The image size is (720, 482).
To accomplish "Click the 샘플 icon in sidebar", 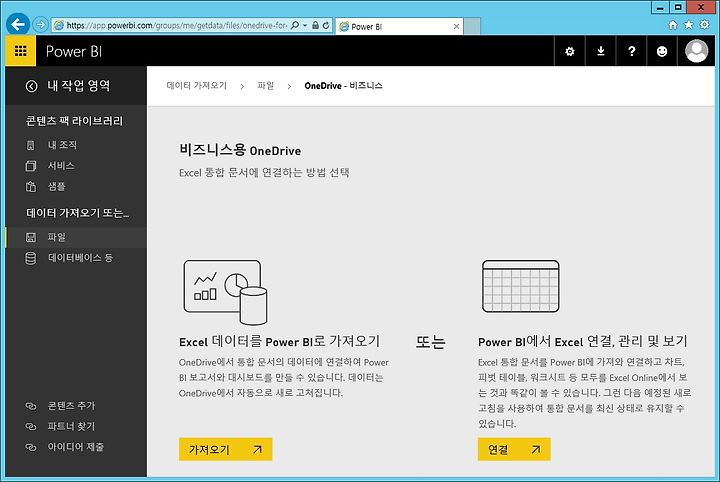I will [31, 186].
